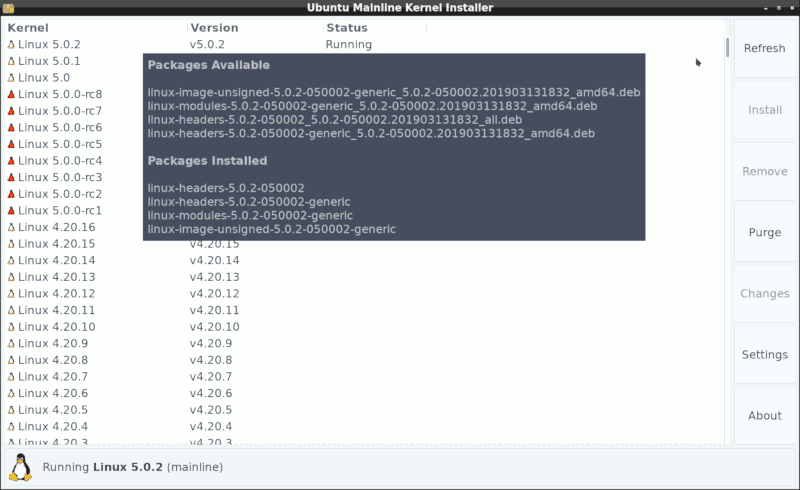Click version cell v4.20.10

214,327
